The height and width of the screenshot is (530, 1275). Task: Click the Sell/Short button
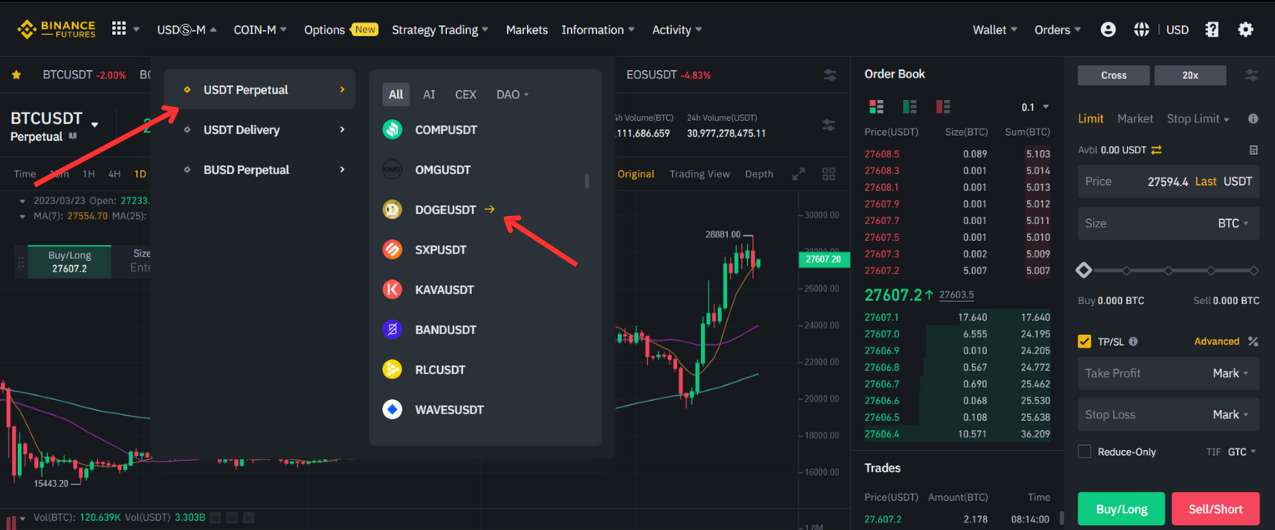pyautogui.click(x=1215, y=509)
